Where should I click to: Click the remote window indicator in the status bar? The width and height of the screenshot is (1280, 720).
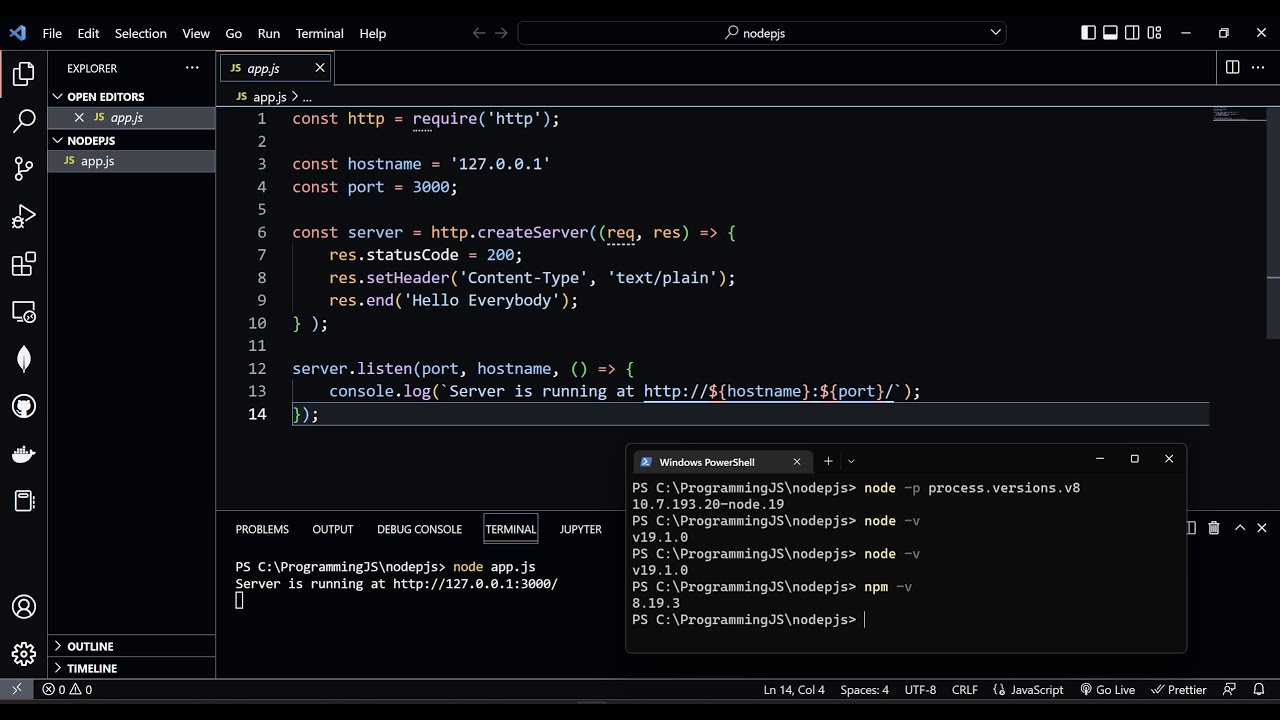tap(16, 689)
